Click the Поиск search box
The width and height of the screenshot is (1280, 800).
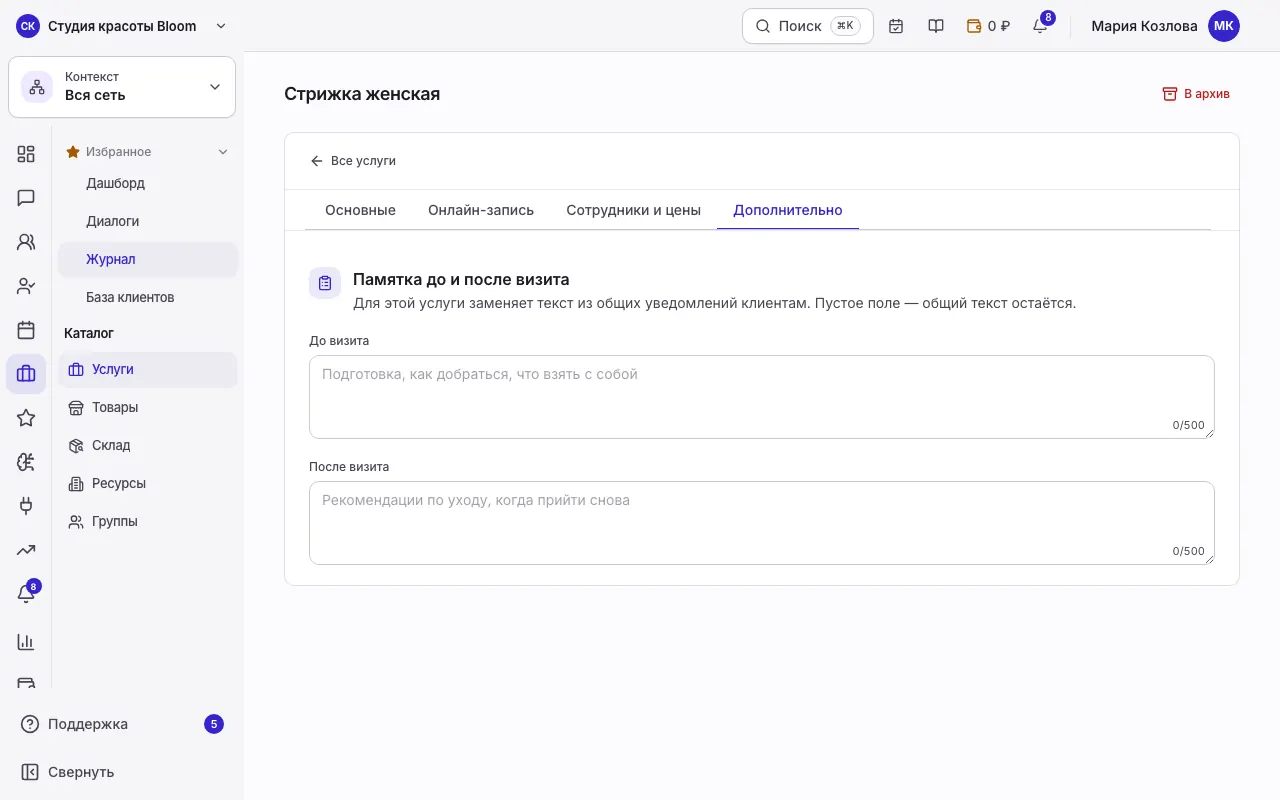(808, 26)
